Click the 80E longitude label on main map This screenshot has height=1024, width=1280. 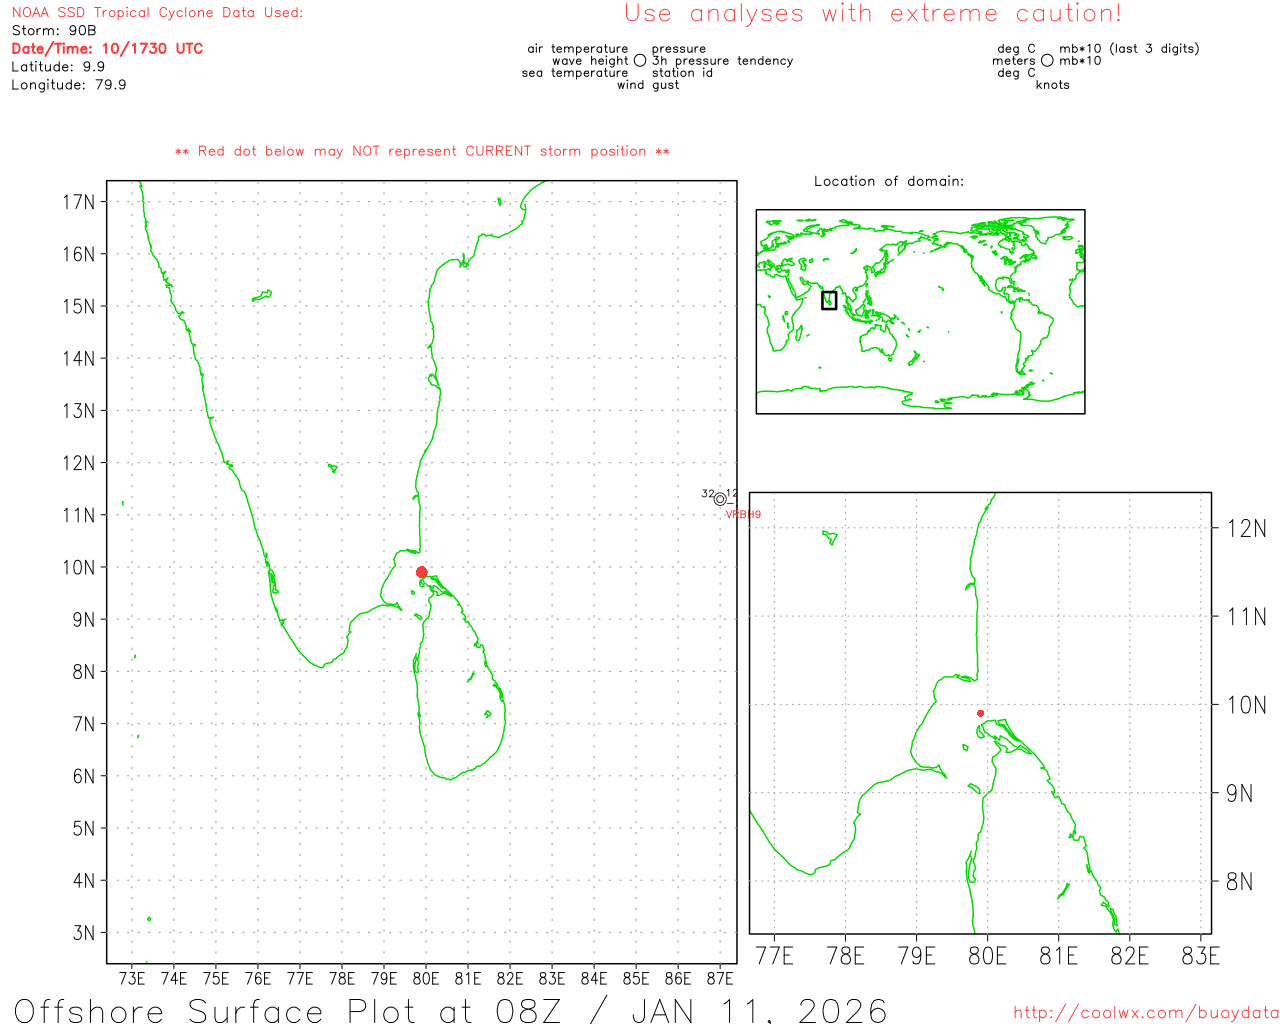click(426, 979)
